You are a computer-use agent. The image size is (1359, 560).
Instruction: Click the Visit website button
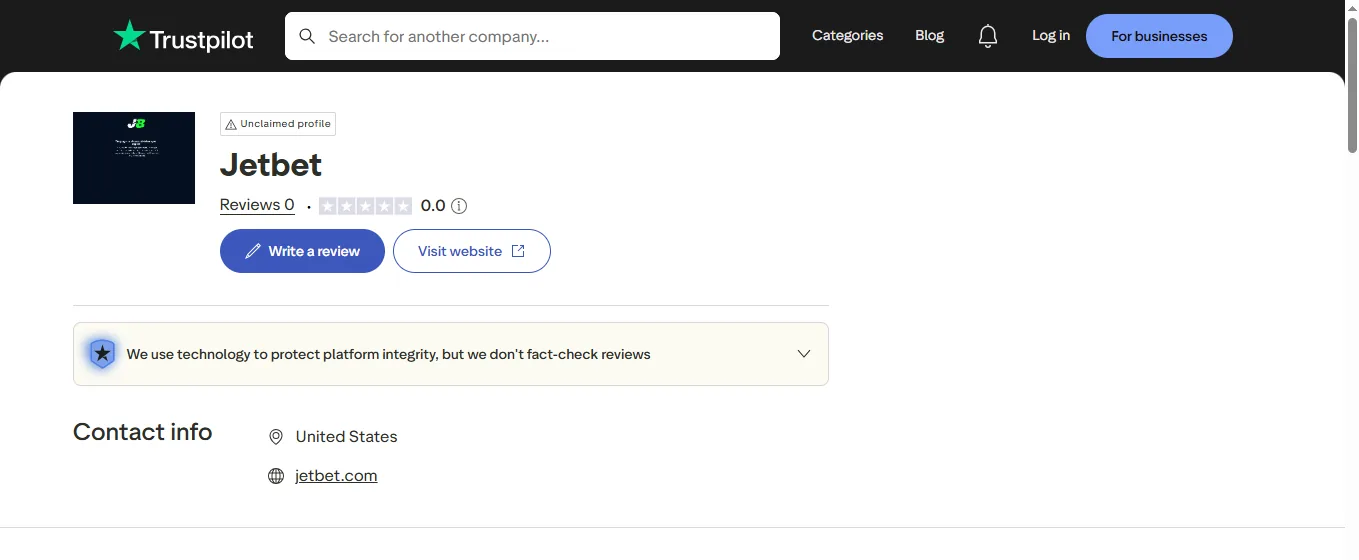pyautogui.click(x=472, y=251)
